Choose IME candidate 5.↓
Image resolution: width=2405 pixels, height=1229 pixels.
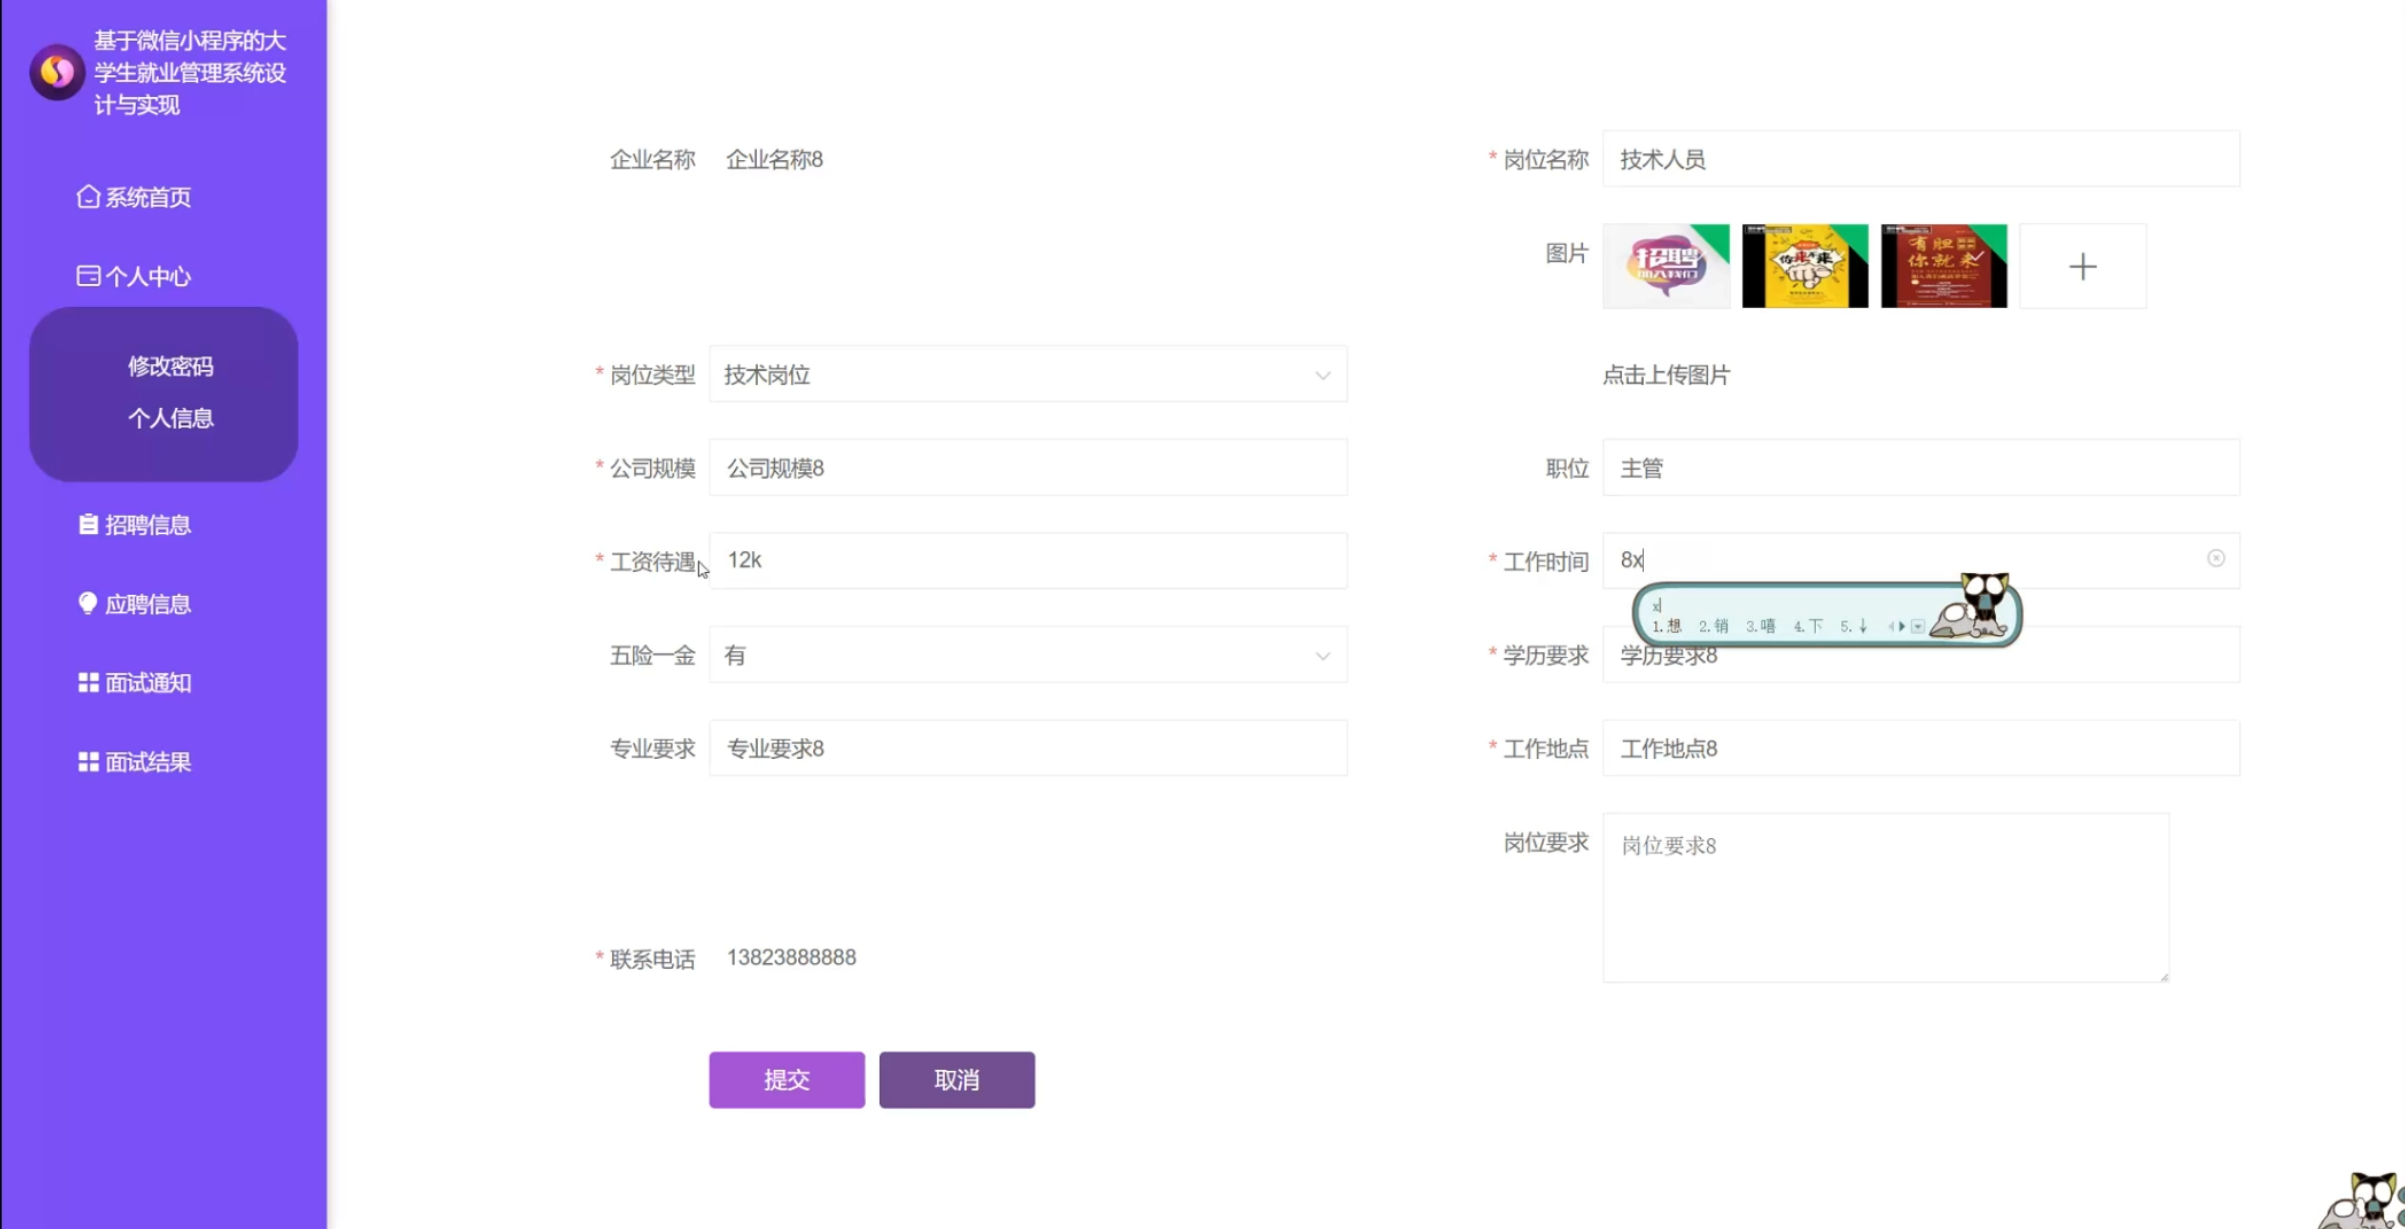click(1854, 626)
